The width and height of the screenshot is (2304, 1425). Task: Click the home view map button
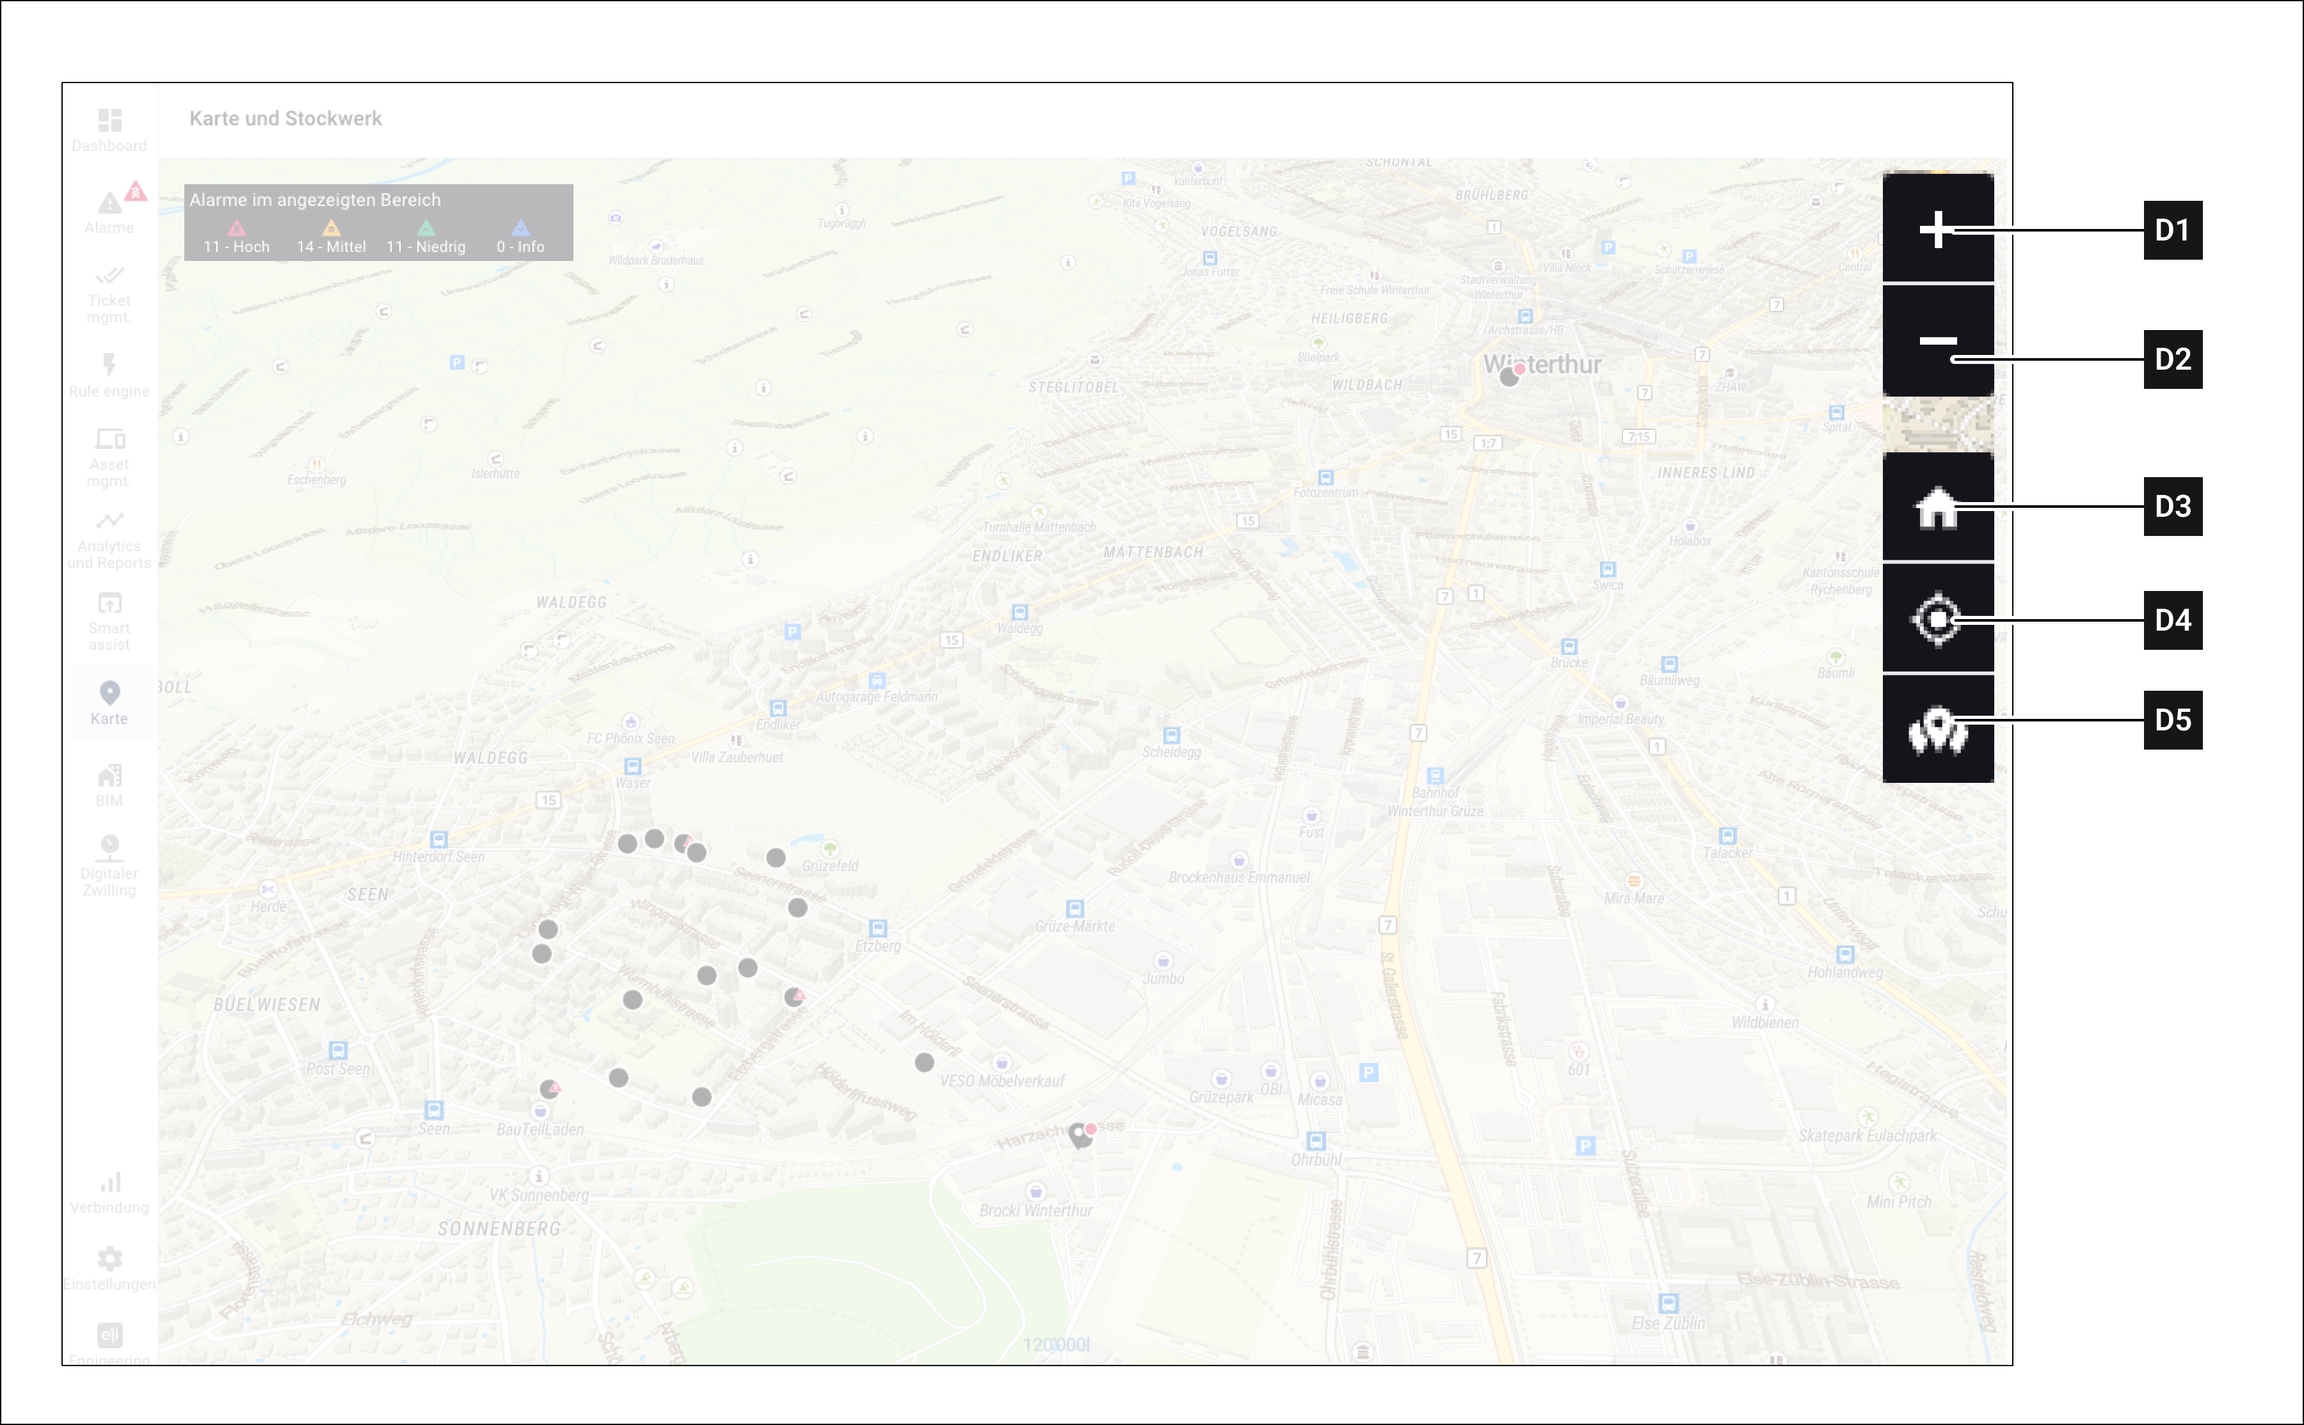[1937, 508]
